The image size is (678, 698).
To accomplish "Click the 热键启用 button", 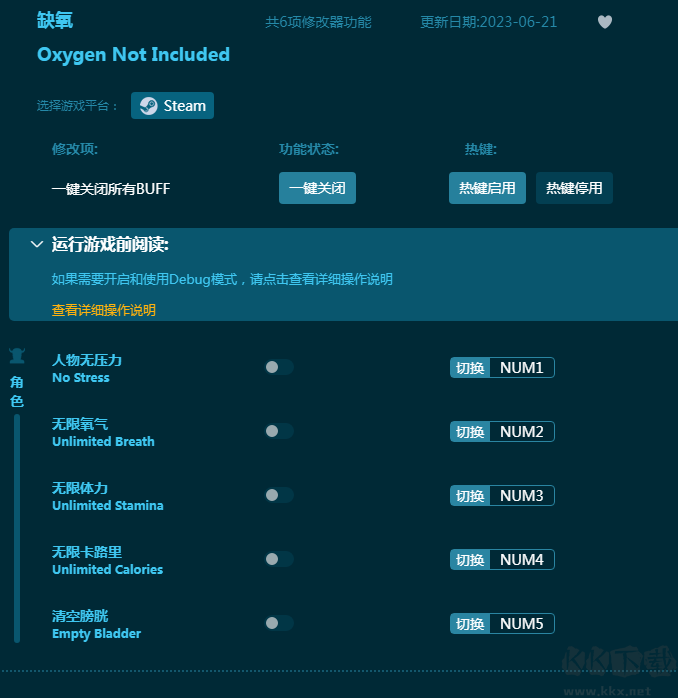I will [x=487, y=188].
